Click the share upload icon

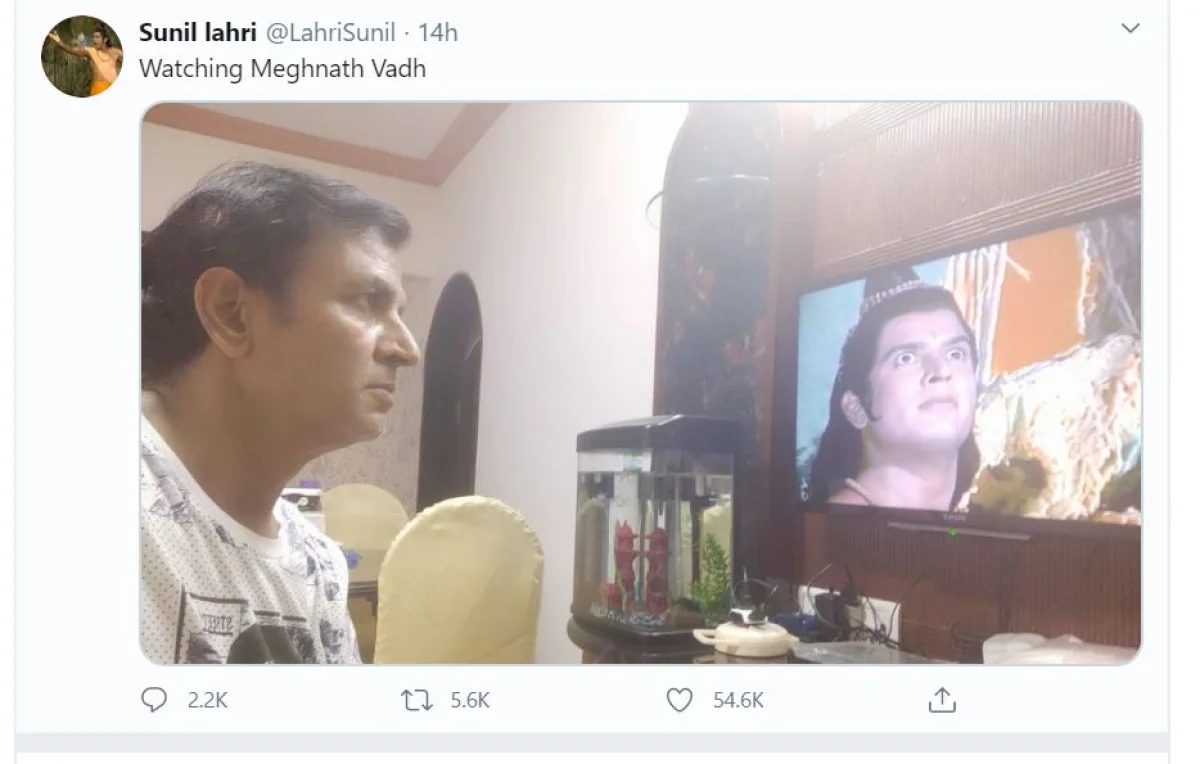pyautogui.click(x=941, y=701)
